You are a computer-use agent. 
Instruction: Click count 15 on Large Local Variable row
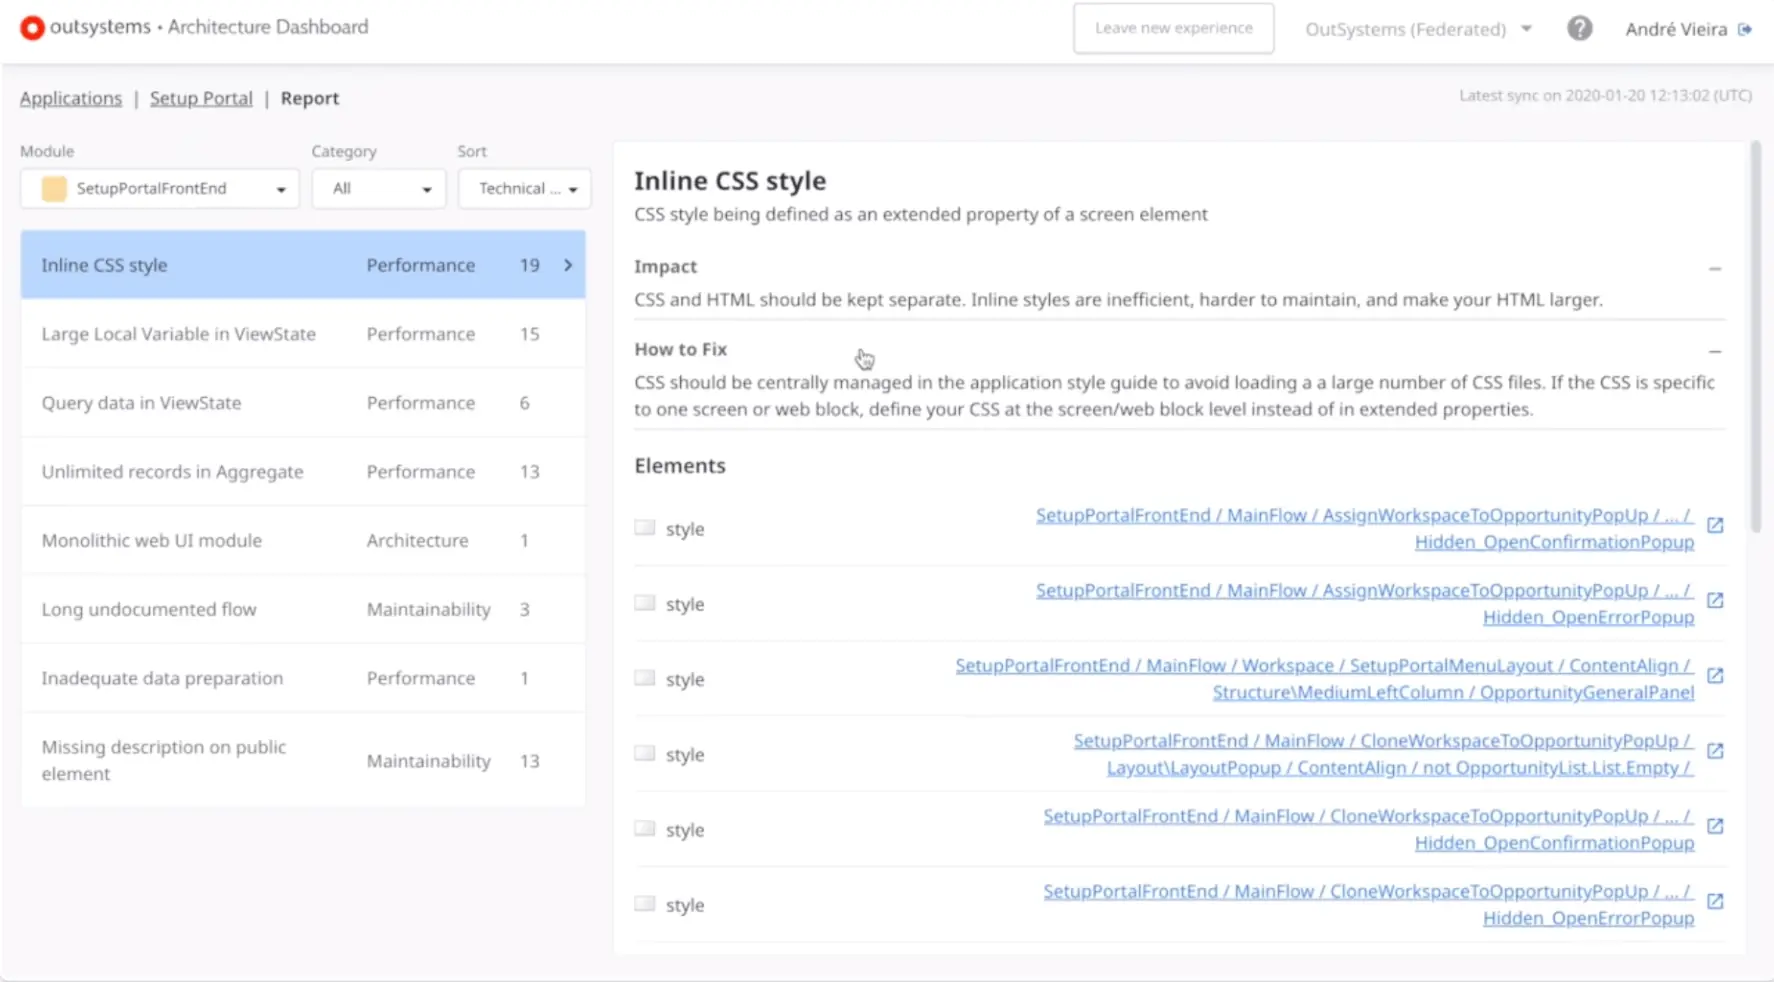(x=530, y=334)
